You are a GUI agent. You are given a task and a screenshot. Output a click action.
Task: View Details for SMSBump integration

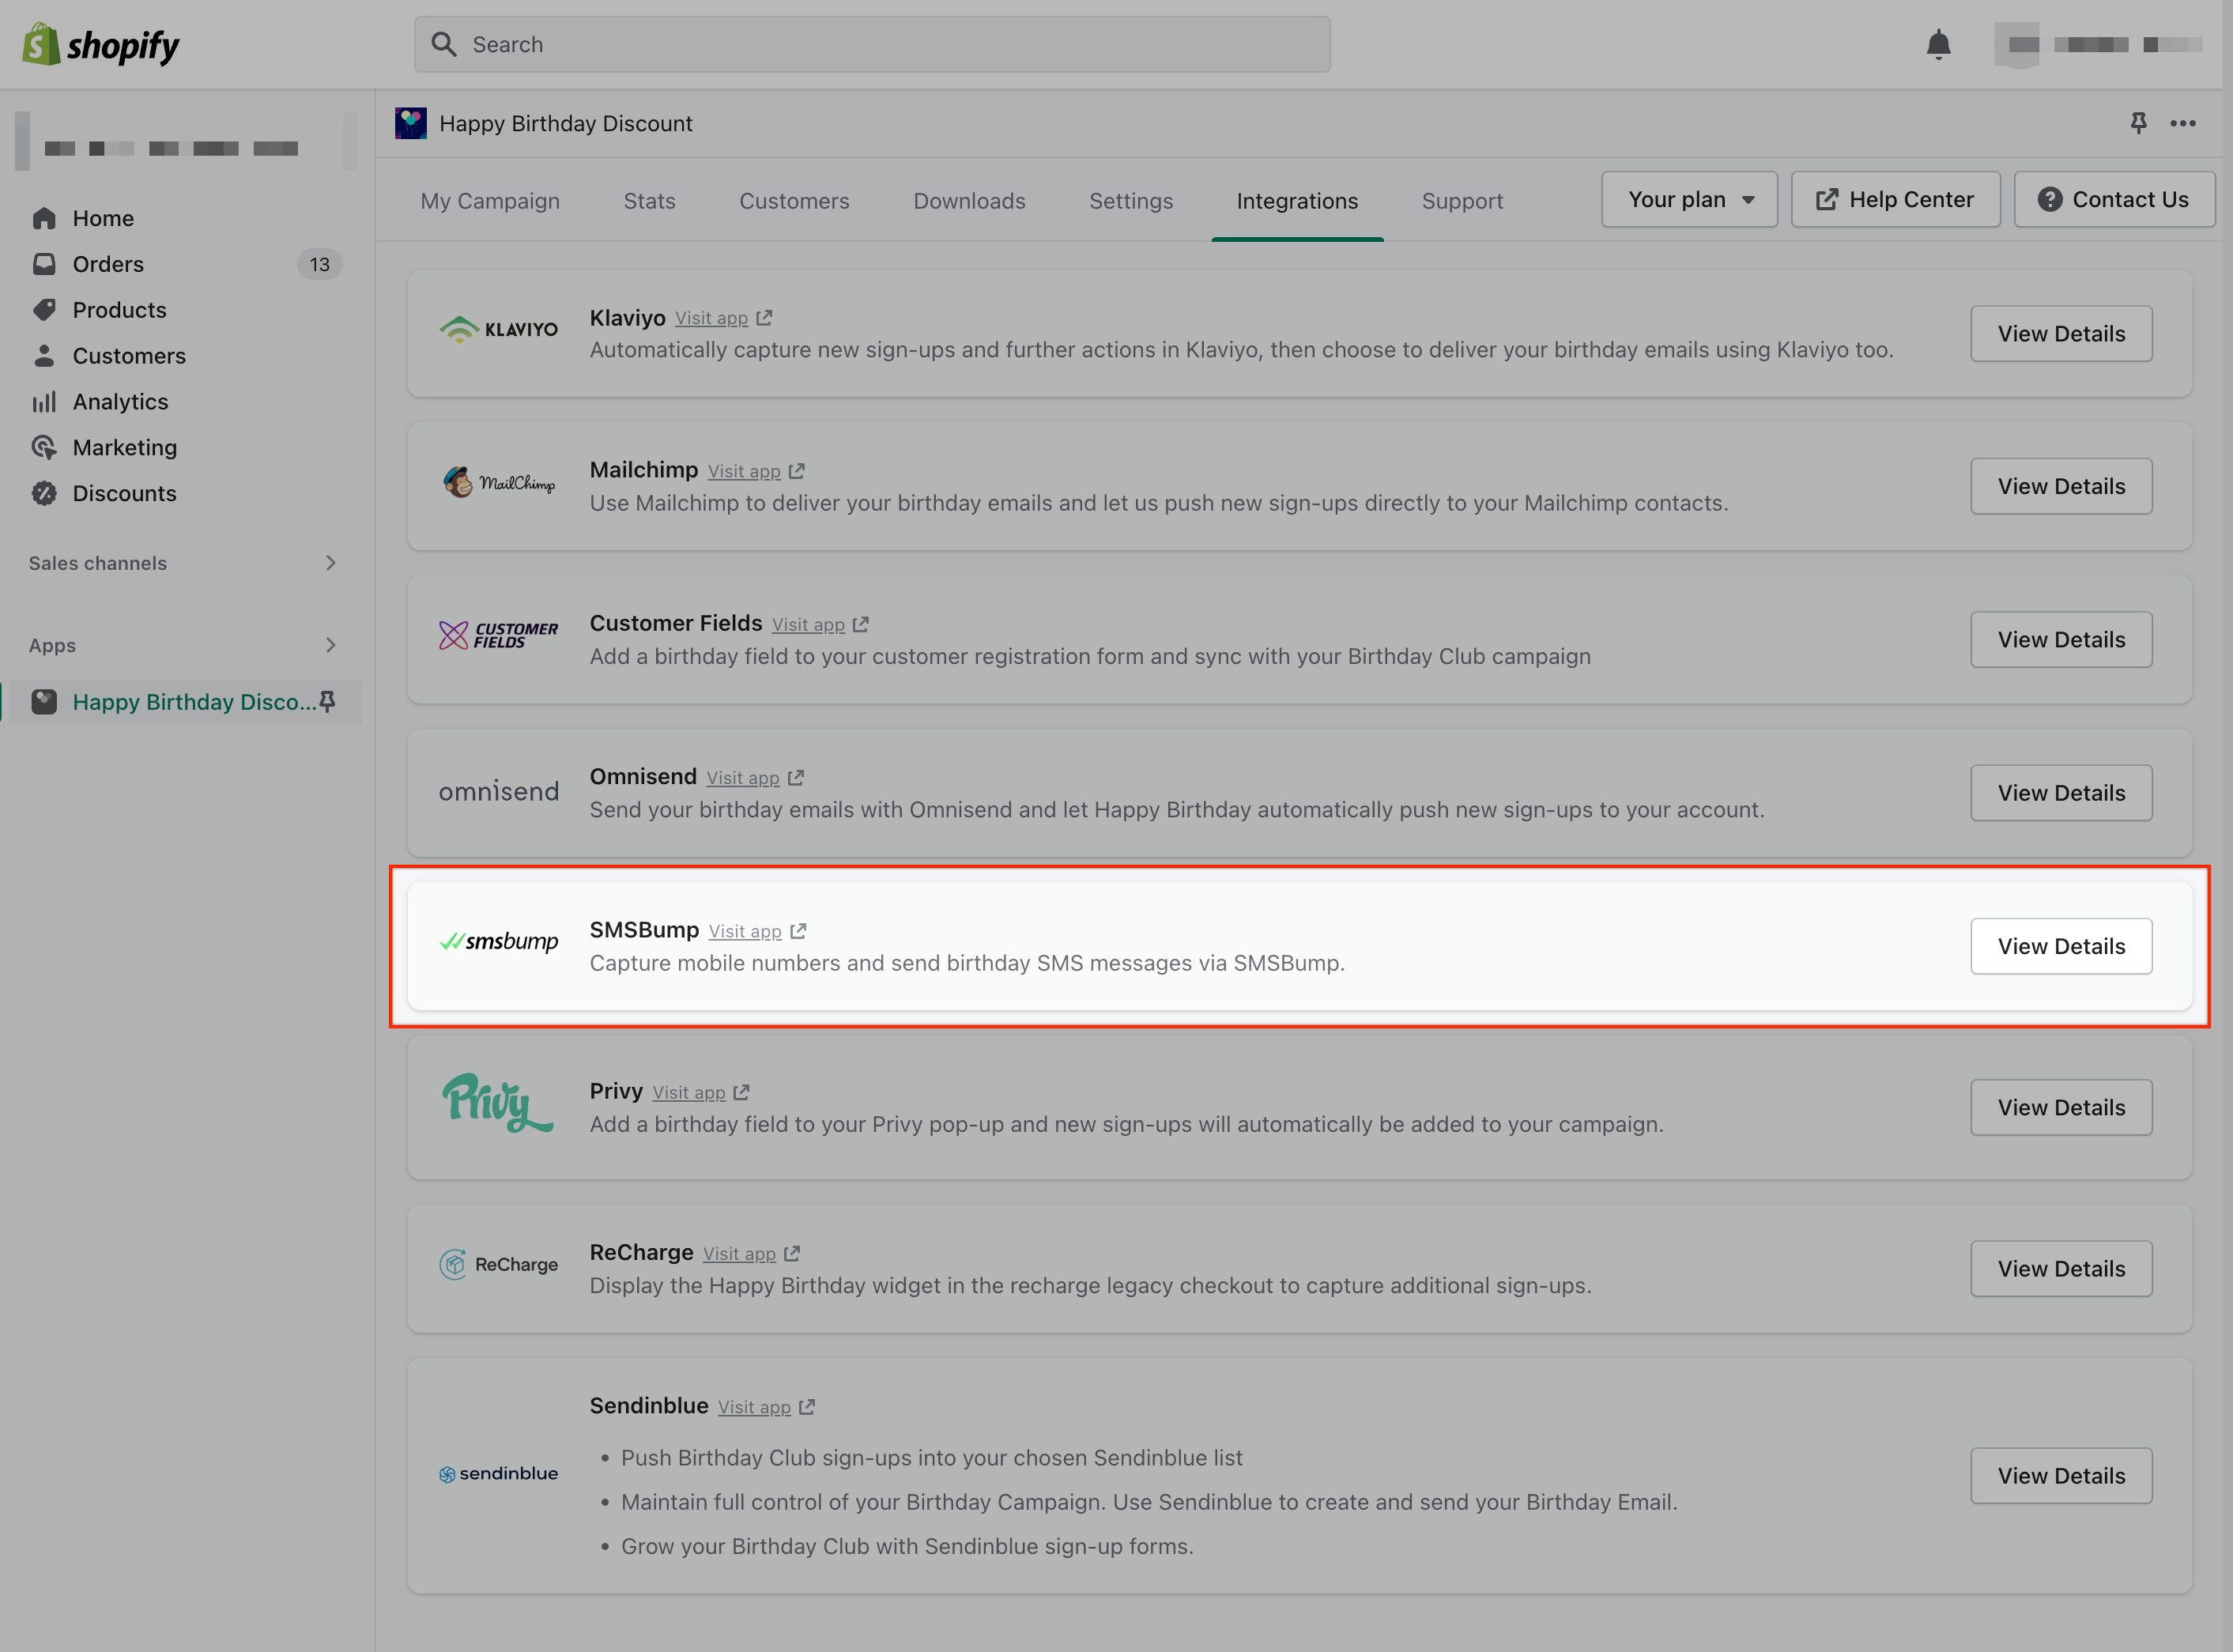[2061, 946]
